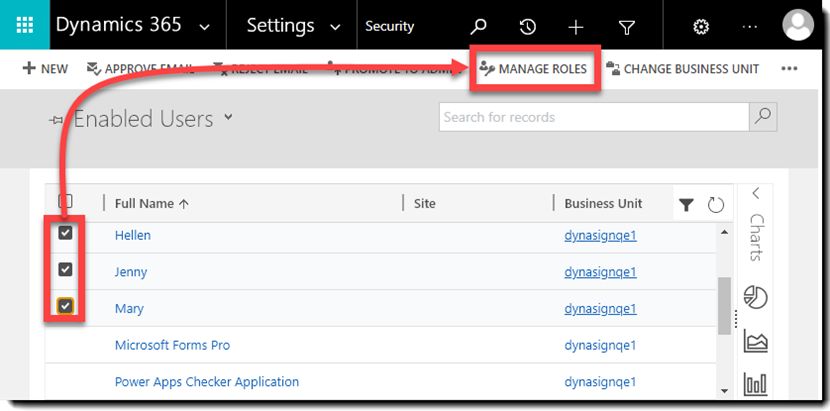Sort by Business Unit column header
This screenshot has height=411, width=830.
(x=603, y=204)
